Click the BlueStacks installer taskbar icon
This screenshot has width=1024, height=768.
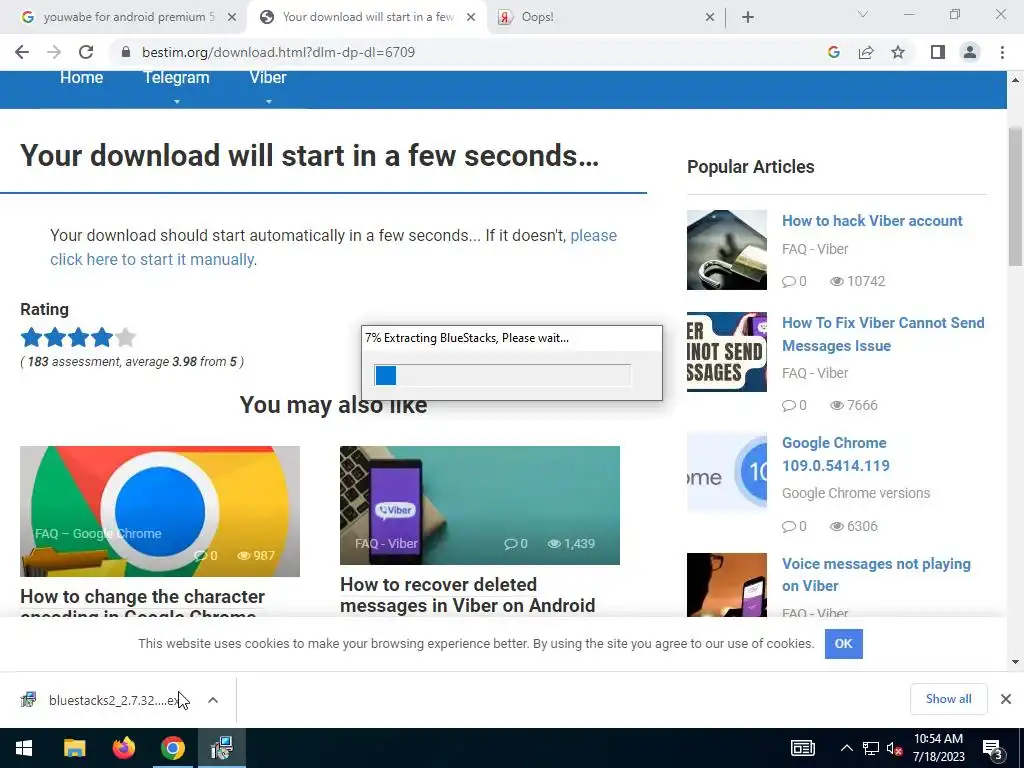coord(222,748)
